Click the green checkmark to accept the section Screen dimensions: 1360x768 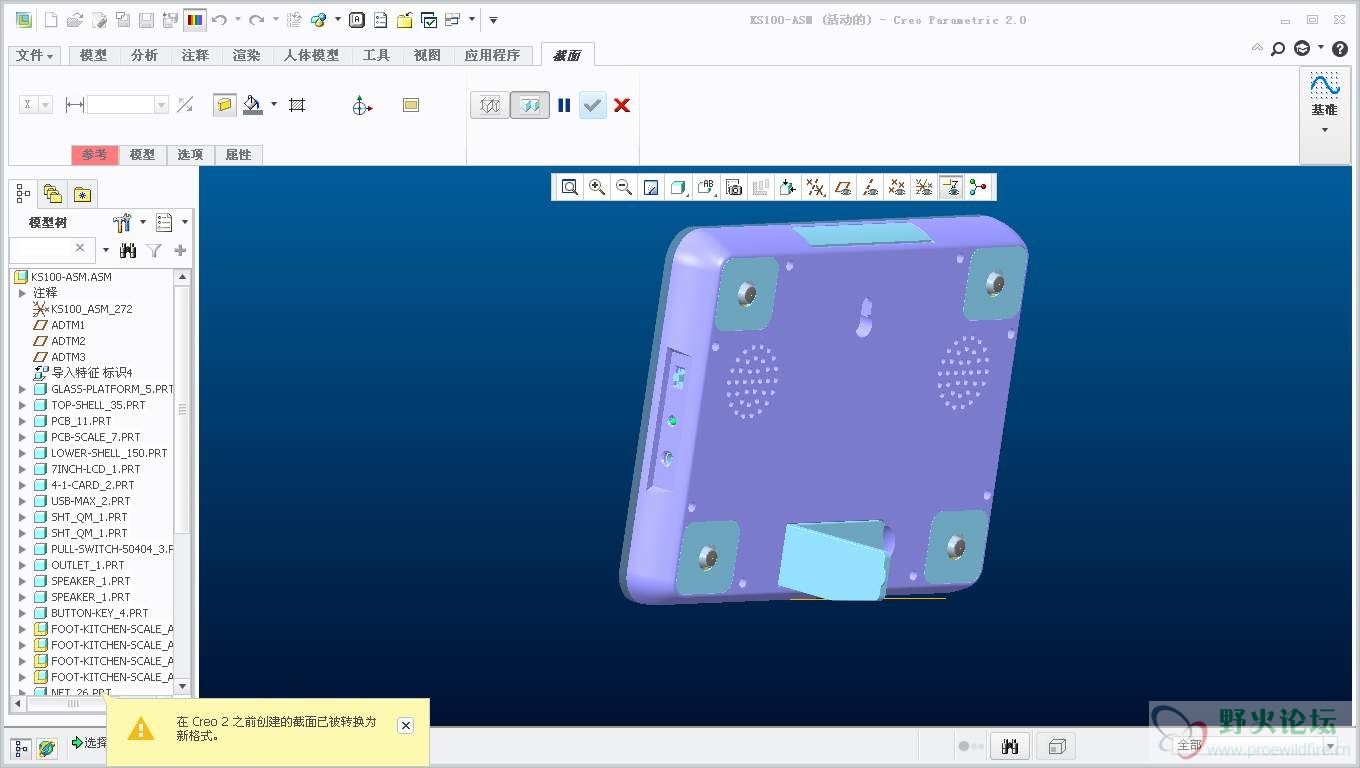[593, 105]
